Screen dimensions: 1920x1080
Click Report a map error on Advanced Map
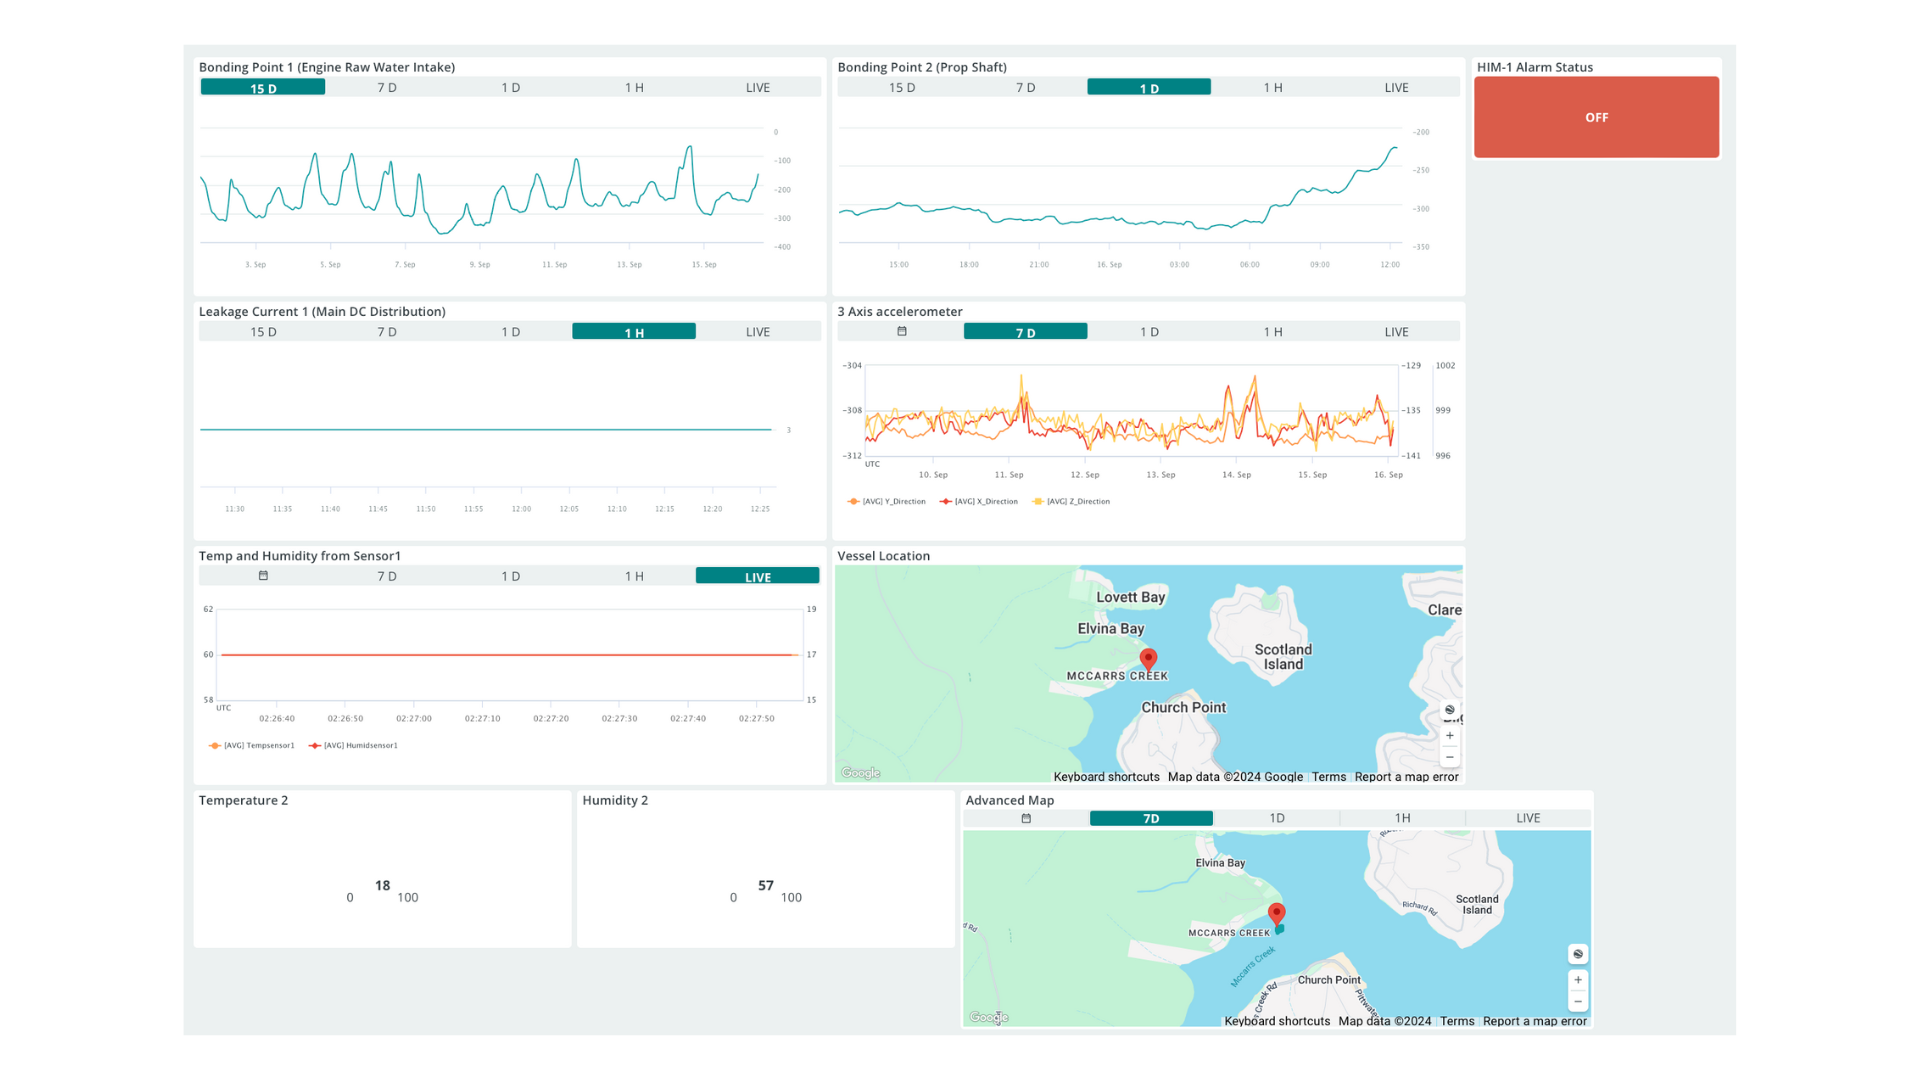point(1534,1021)
